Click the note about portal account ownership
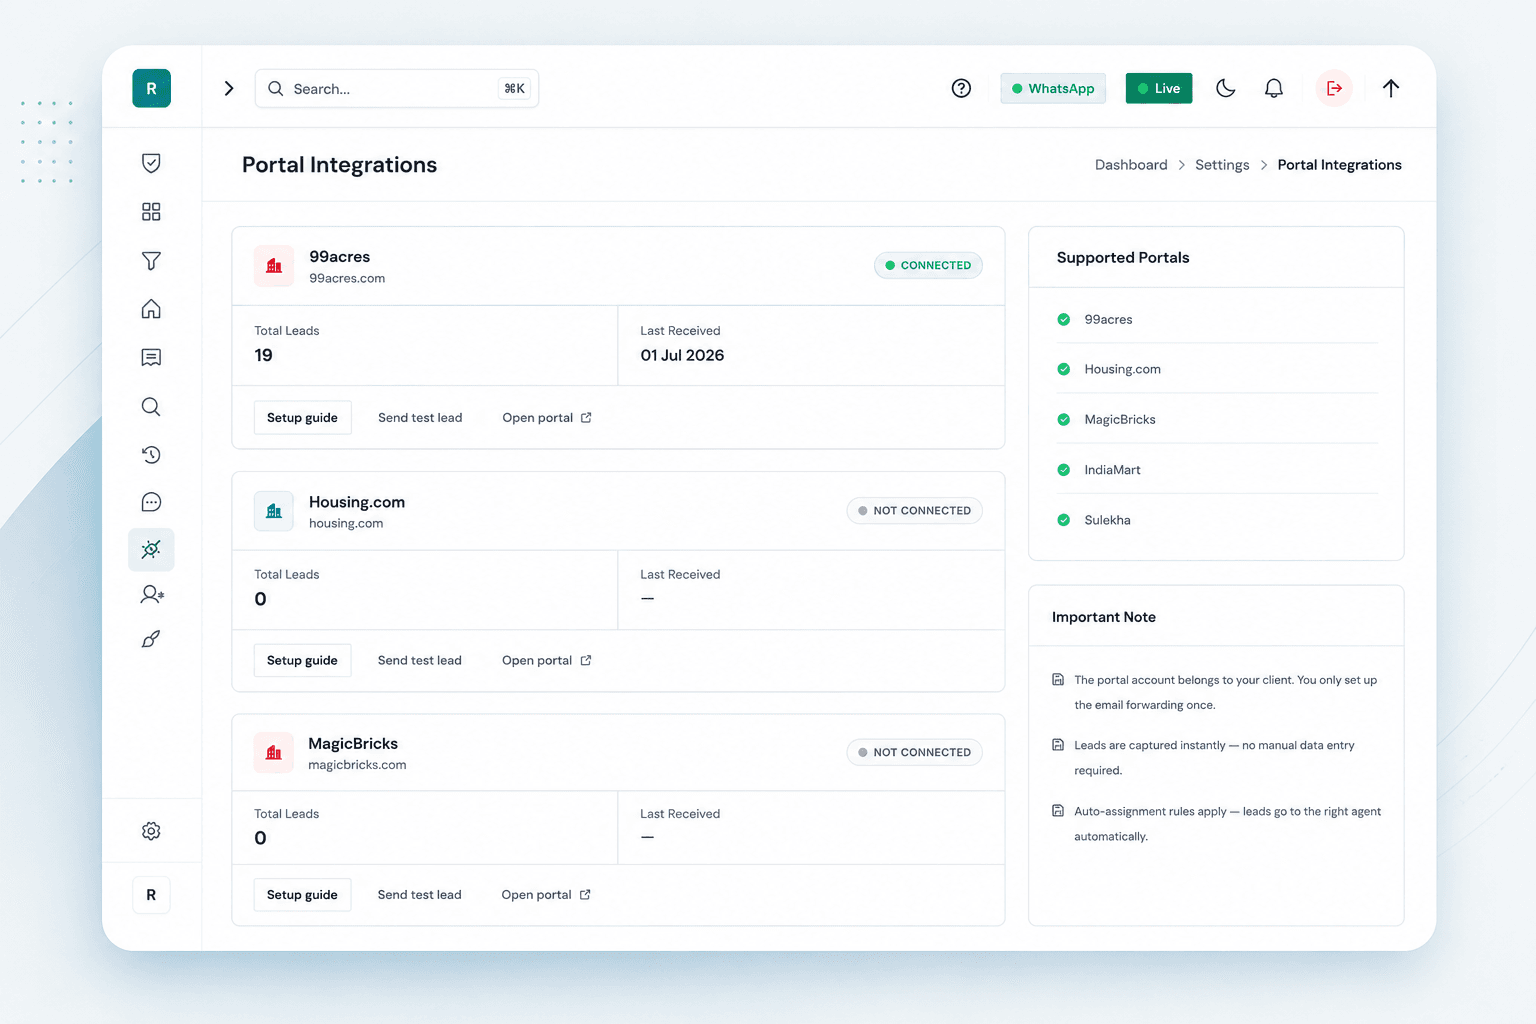 point(1225,692)
